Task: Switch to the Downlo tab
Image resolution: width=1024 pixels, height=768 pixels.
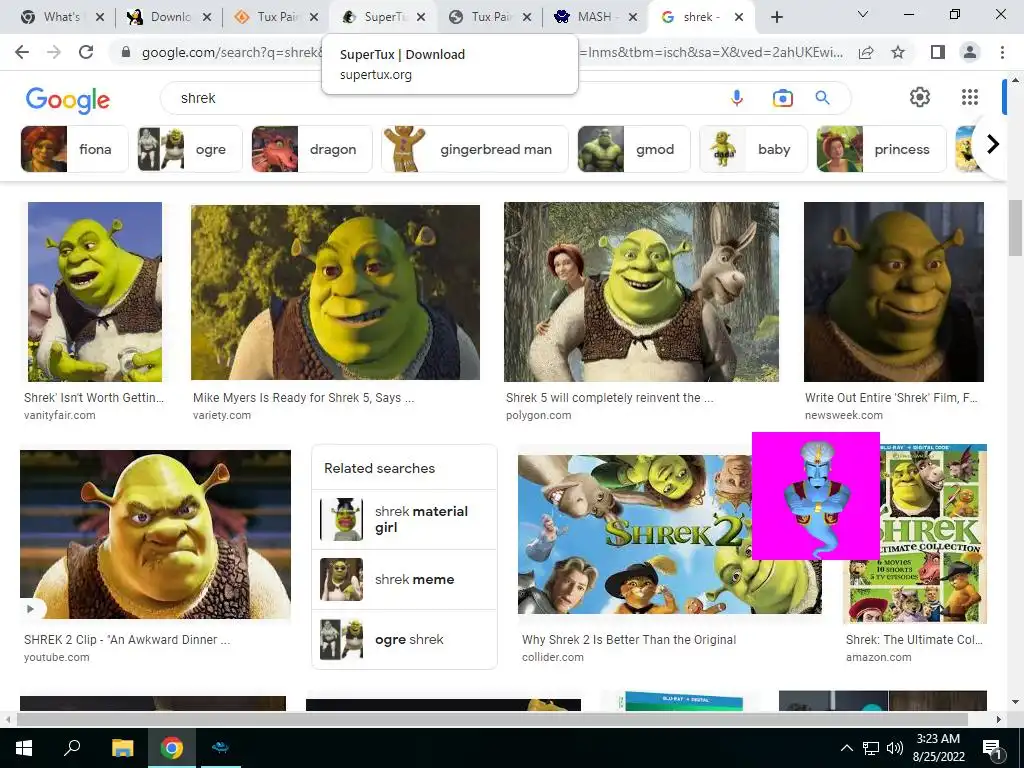Action: pyautogui.click(x=170, y=17)
